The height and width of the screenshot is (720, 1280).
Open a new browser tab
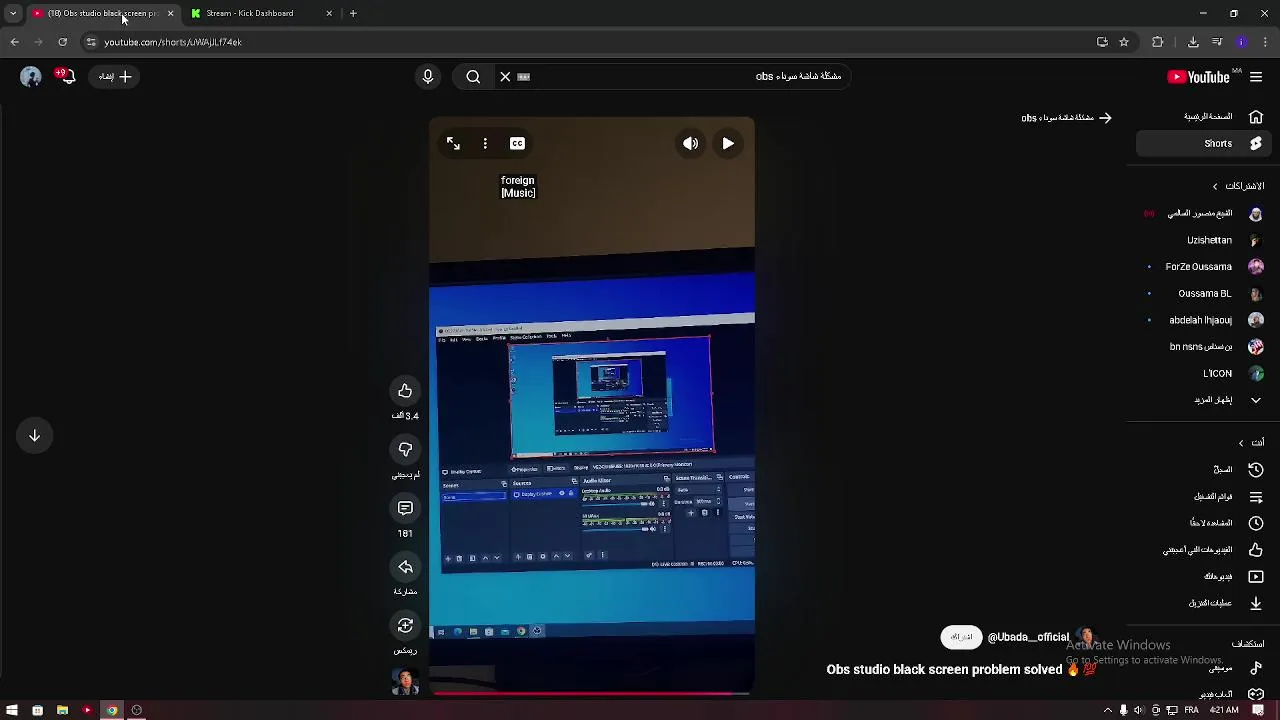point(353,13)
